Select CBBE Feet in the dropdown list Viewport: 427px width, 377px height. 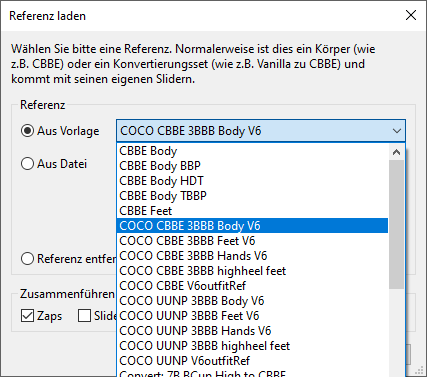tap(252, 211)
